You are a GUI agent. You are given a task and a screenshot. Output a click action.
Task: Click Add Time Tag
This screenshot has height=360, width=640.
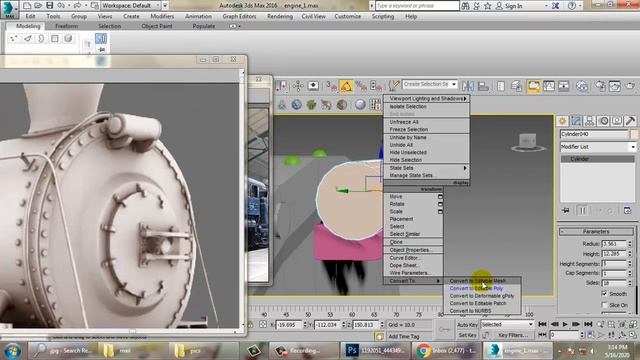403,336
